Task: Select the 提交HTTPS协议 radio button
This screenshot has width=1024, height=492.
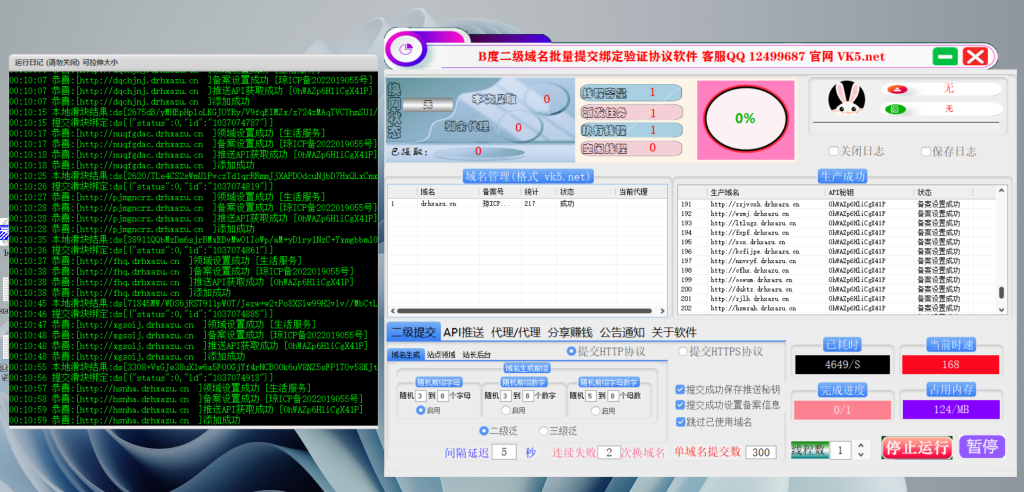Action: pyautogui.click(x=685, y=352)
